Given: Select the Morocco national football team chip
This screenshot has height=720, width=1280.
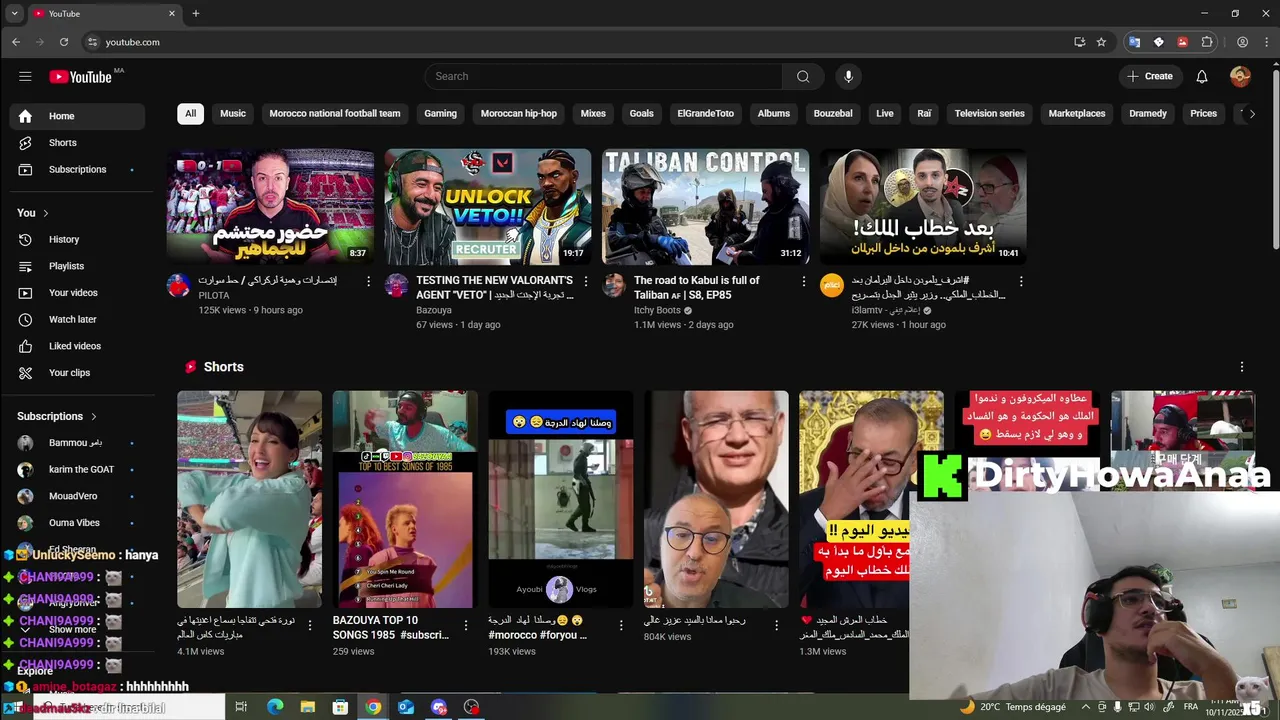Looking at the screenshot, I should pos(335,113).
